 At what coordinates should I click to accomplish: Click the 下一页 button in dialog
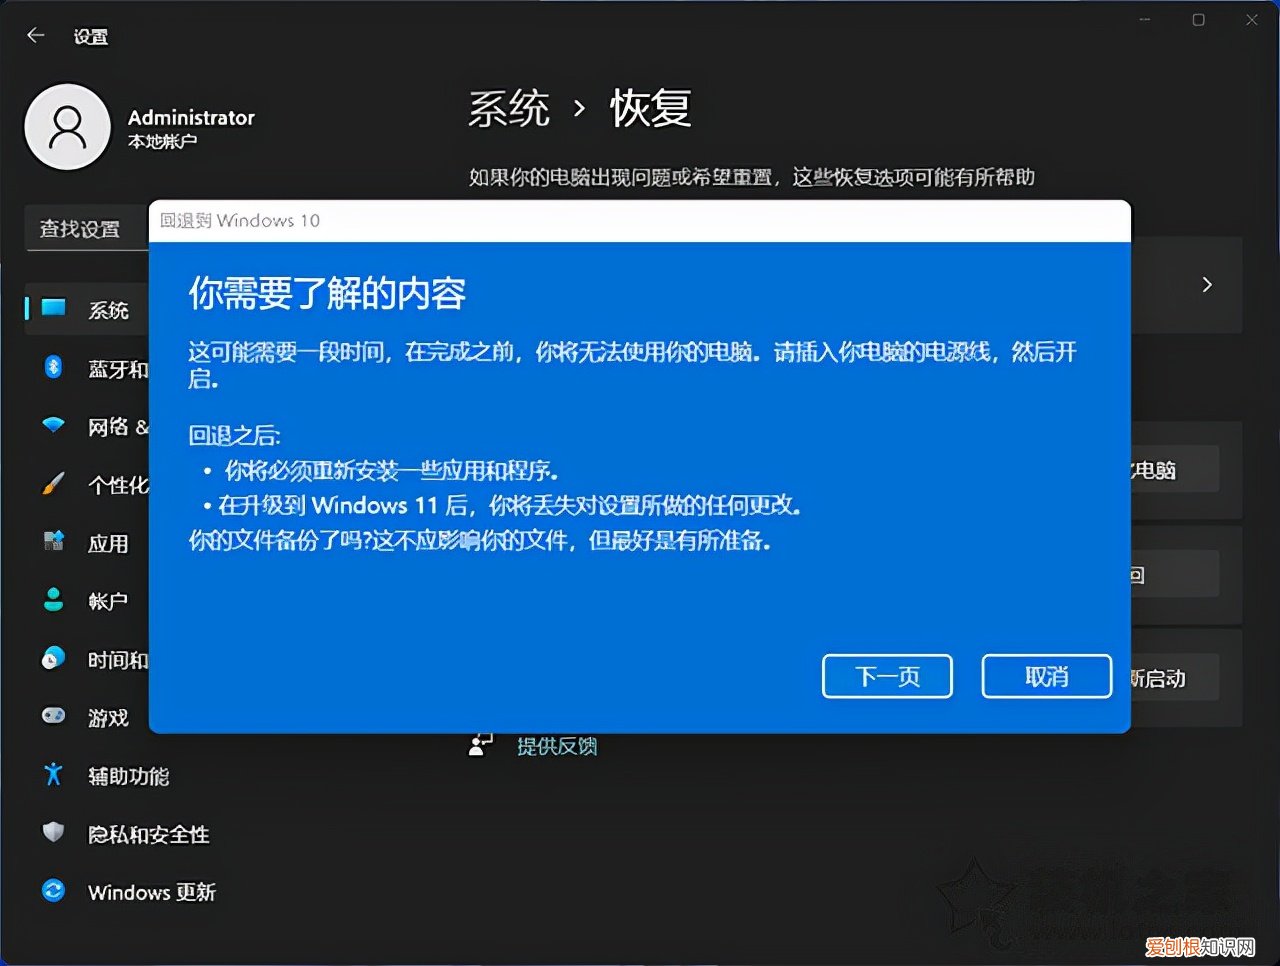pyautogui.click(x=886, y=676)
